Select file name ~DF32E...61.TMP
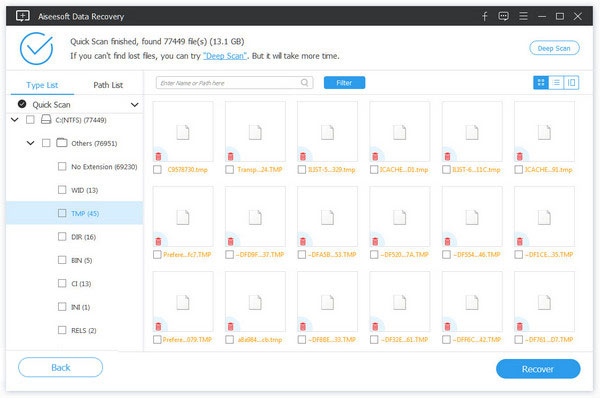The height and width of the screenshot is (398, 600). pos(404,339)
